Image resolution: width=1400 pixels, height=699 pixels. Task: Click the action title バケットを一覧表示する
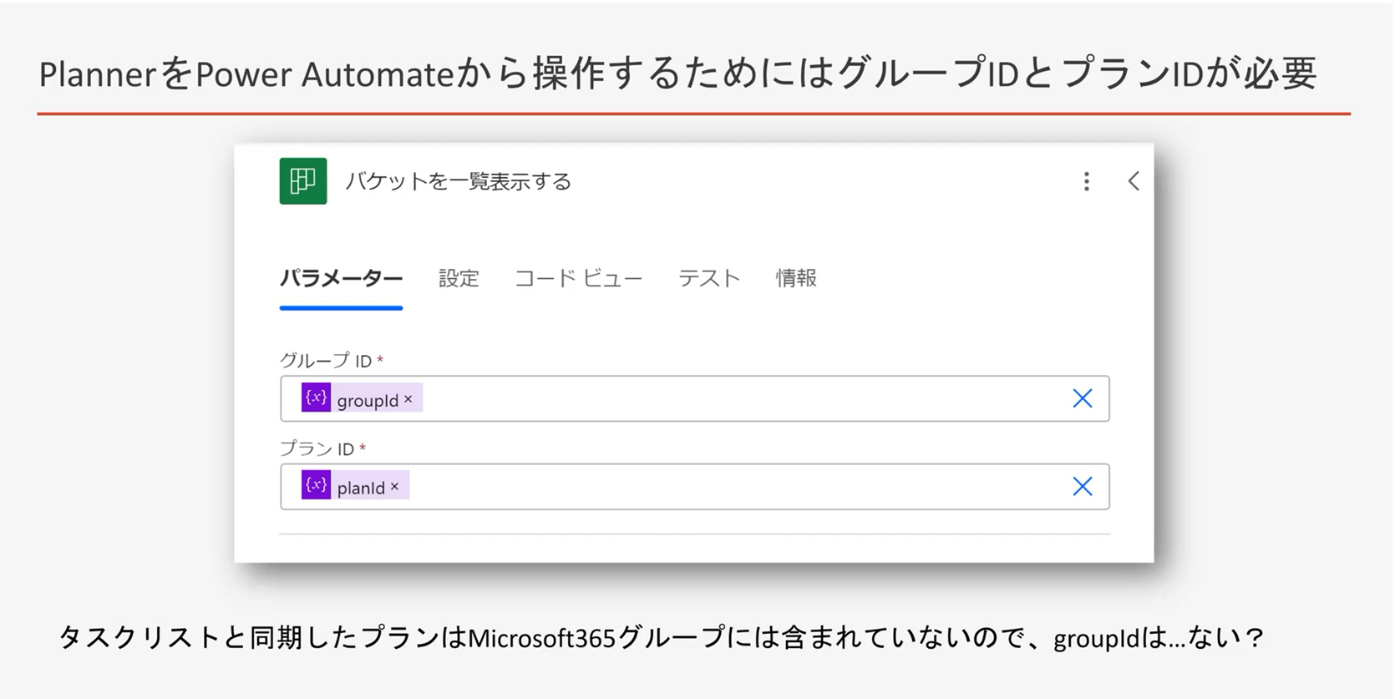point(458,182)
